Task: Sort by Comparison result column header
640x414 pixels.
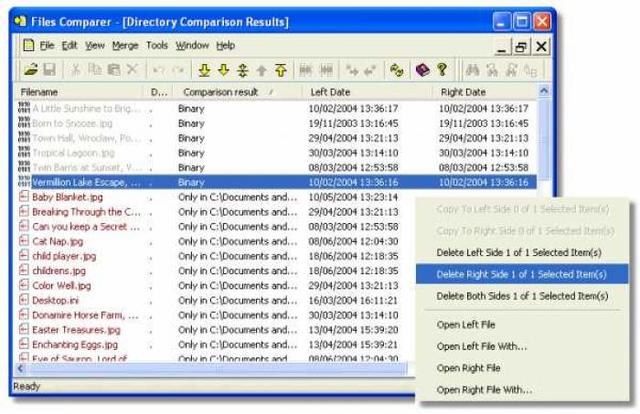Action: 238,92
